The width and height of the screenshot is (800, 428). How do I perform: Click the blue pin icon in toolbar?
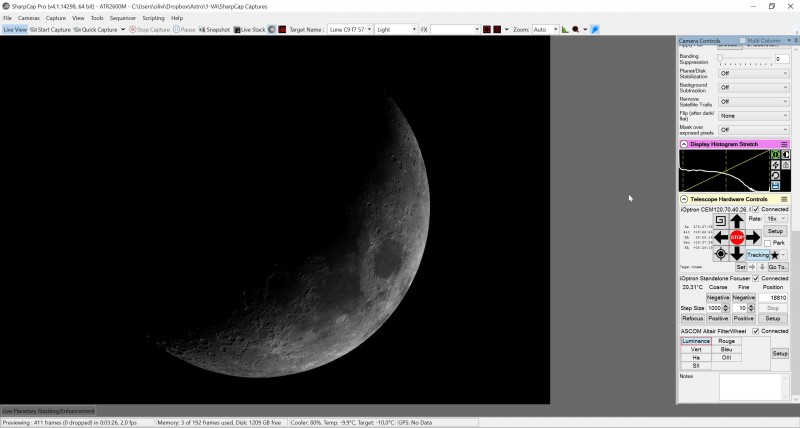tap(595, 30)
